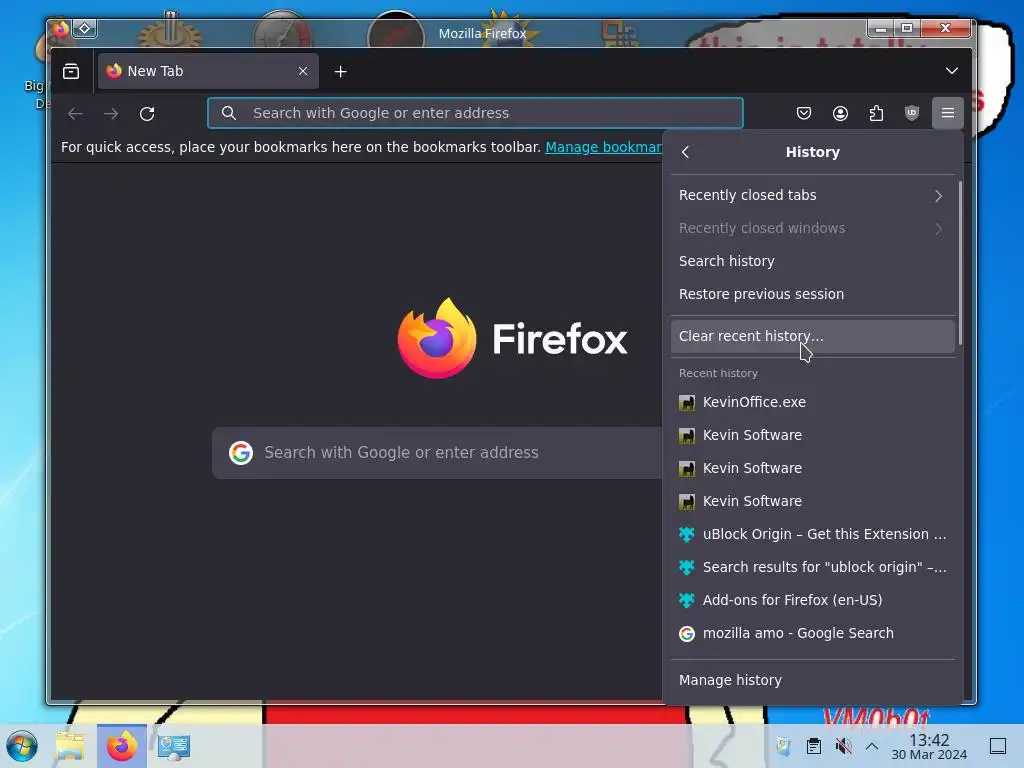Choose Restore previous session

(x=812, y=294)
